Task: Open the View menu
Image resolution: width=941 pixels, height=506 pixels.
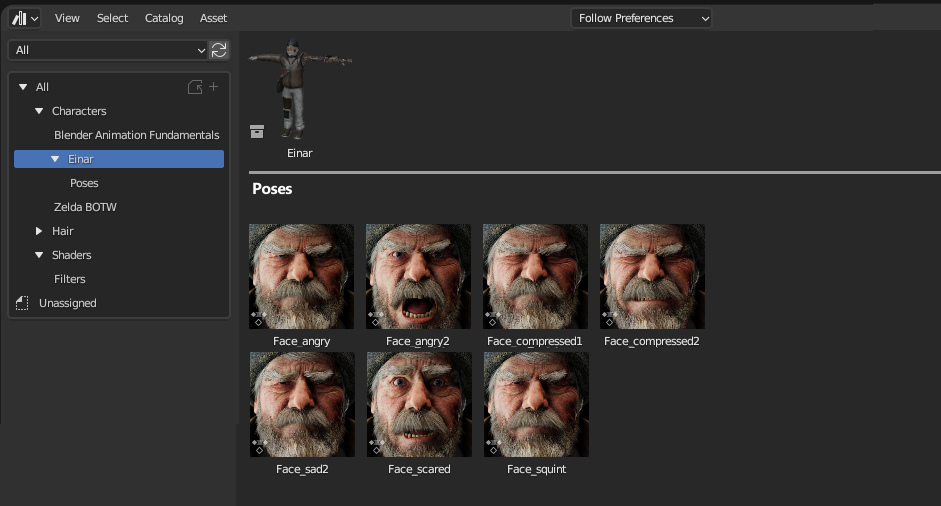Action: 67,18
